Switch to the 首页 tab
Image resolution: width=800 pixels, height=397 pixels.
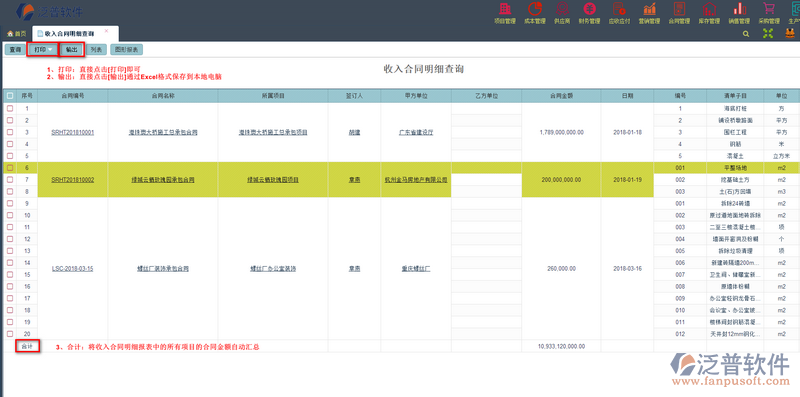coord(16,34)
